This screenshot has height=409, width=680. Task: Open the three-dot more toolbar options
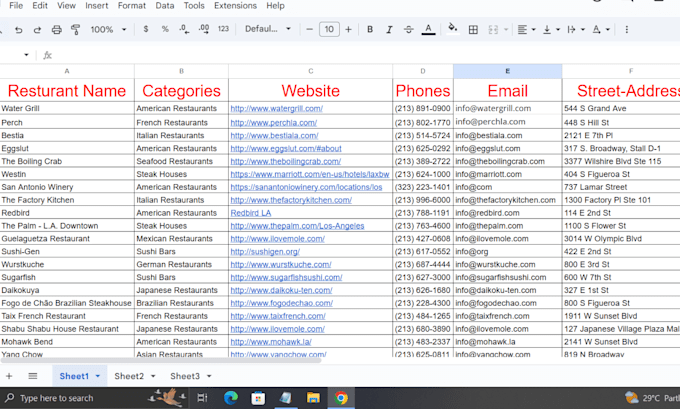point(627,29)
